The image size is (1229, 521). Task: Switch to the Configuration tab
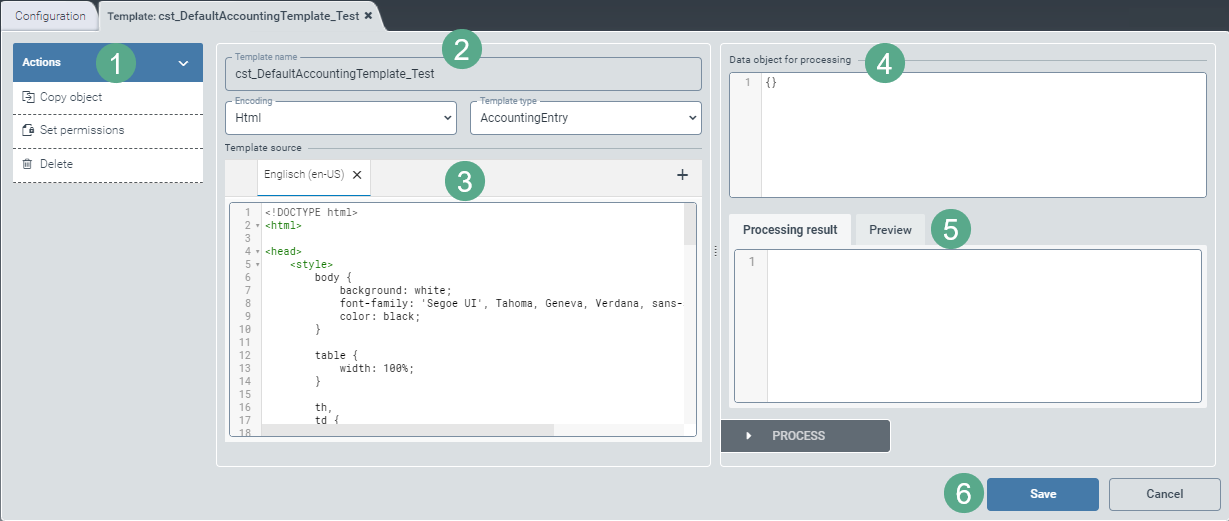49,16
